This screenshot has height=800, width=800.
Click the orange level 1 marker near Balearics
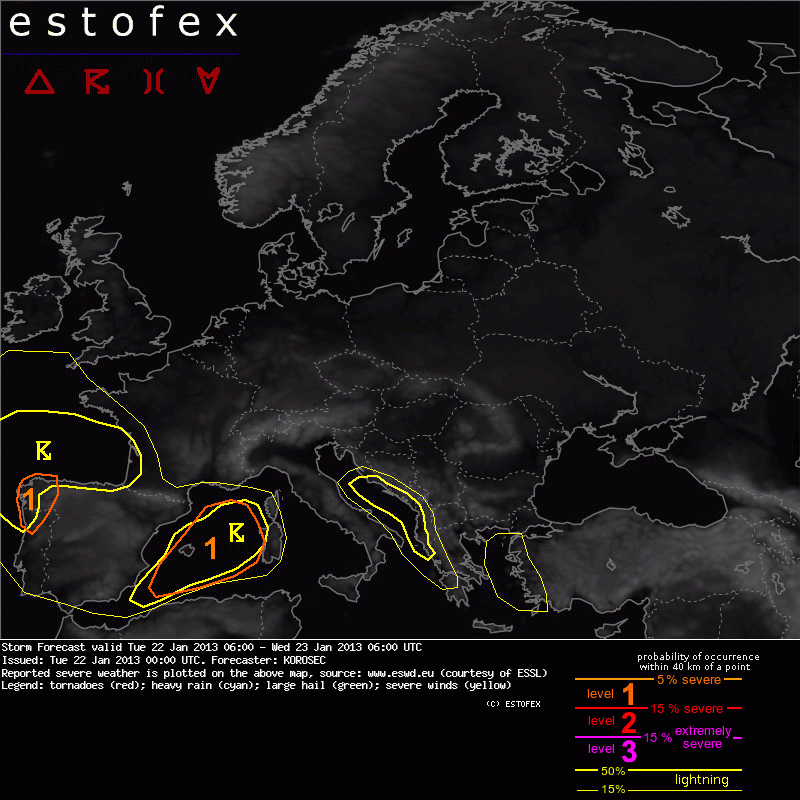[210, 547]
